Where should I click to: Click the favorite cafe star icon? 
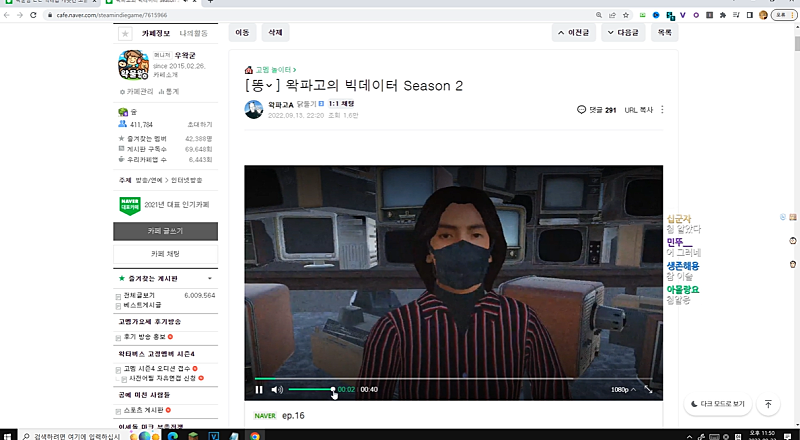(x=125, y=34)
